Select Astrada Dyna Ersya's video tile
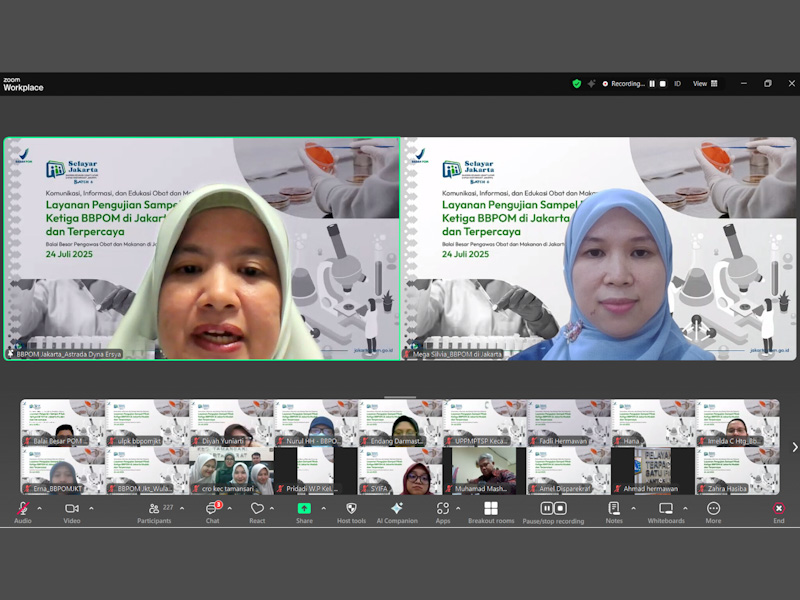This screenshot has width=800, height=600. 202,248
